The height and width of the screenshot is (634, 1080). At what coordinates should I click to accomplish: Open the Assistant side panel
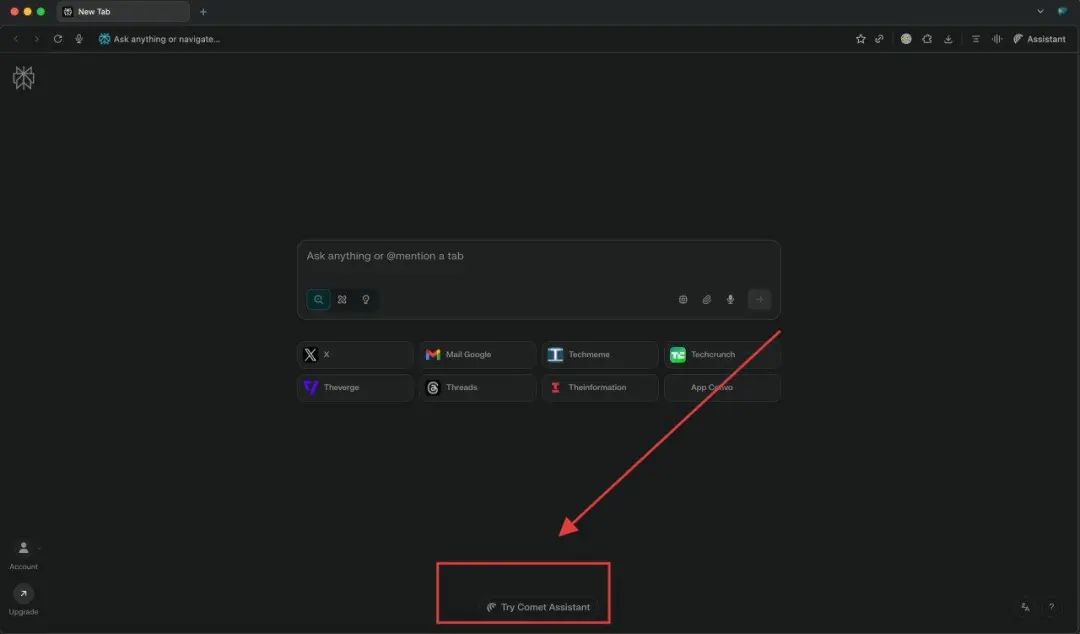coord(1039,39)
